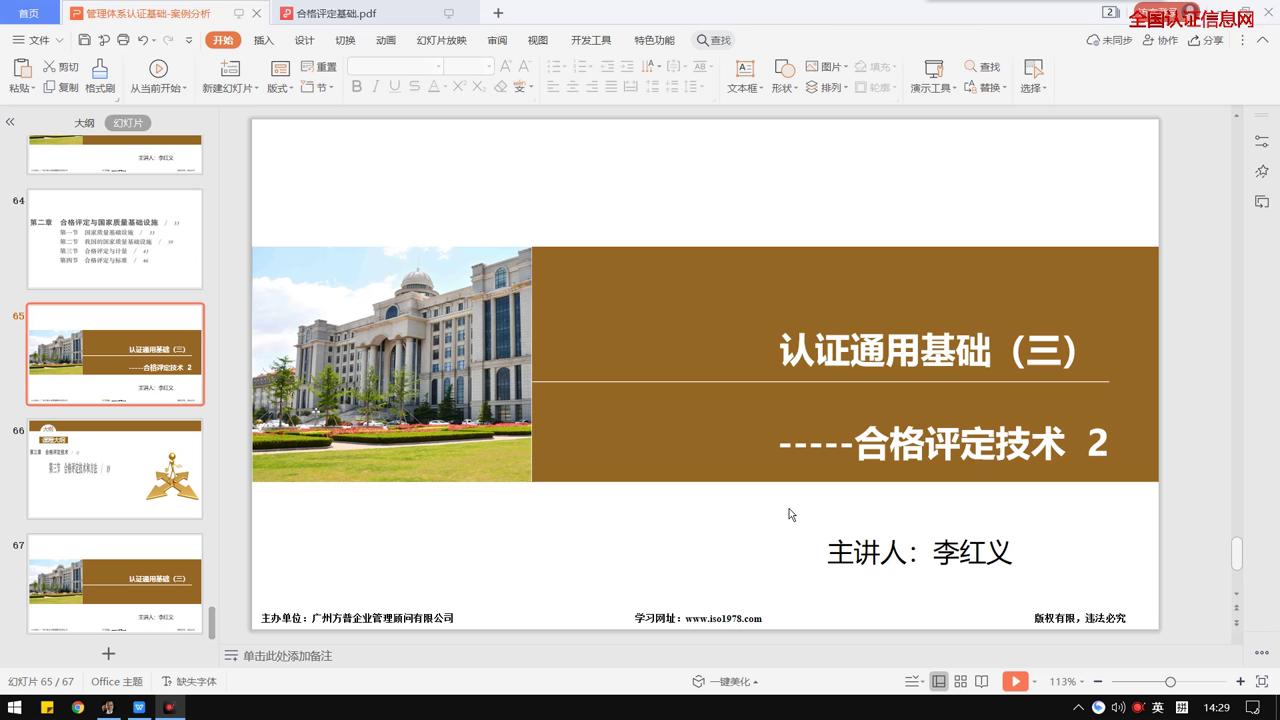This screenshot has height=720, width=1280.
Task: Open the 设计 design tab
Action: (x=304, y=40)
